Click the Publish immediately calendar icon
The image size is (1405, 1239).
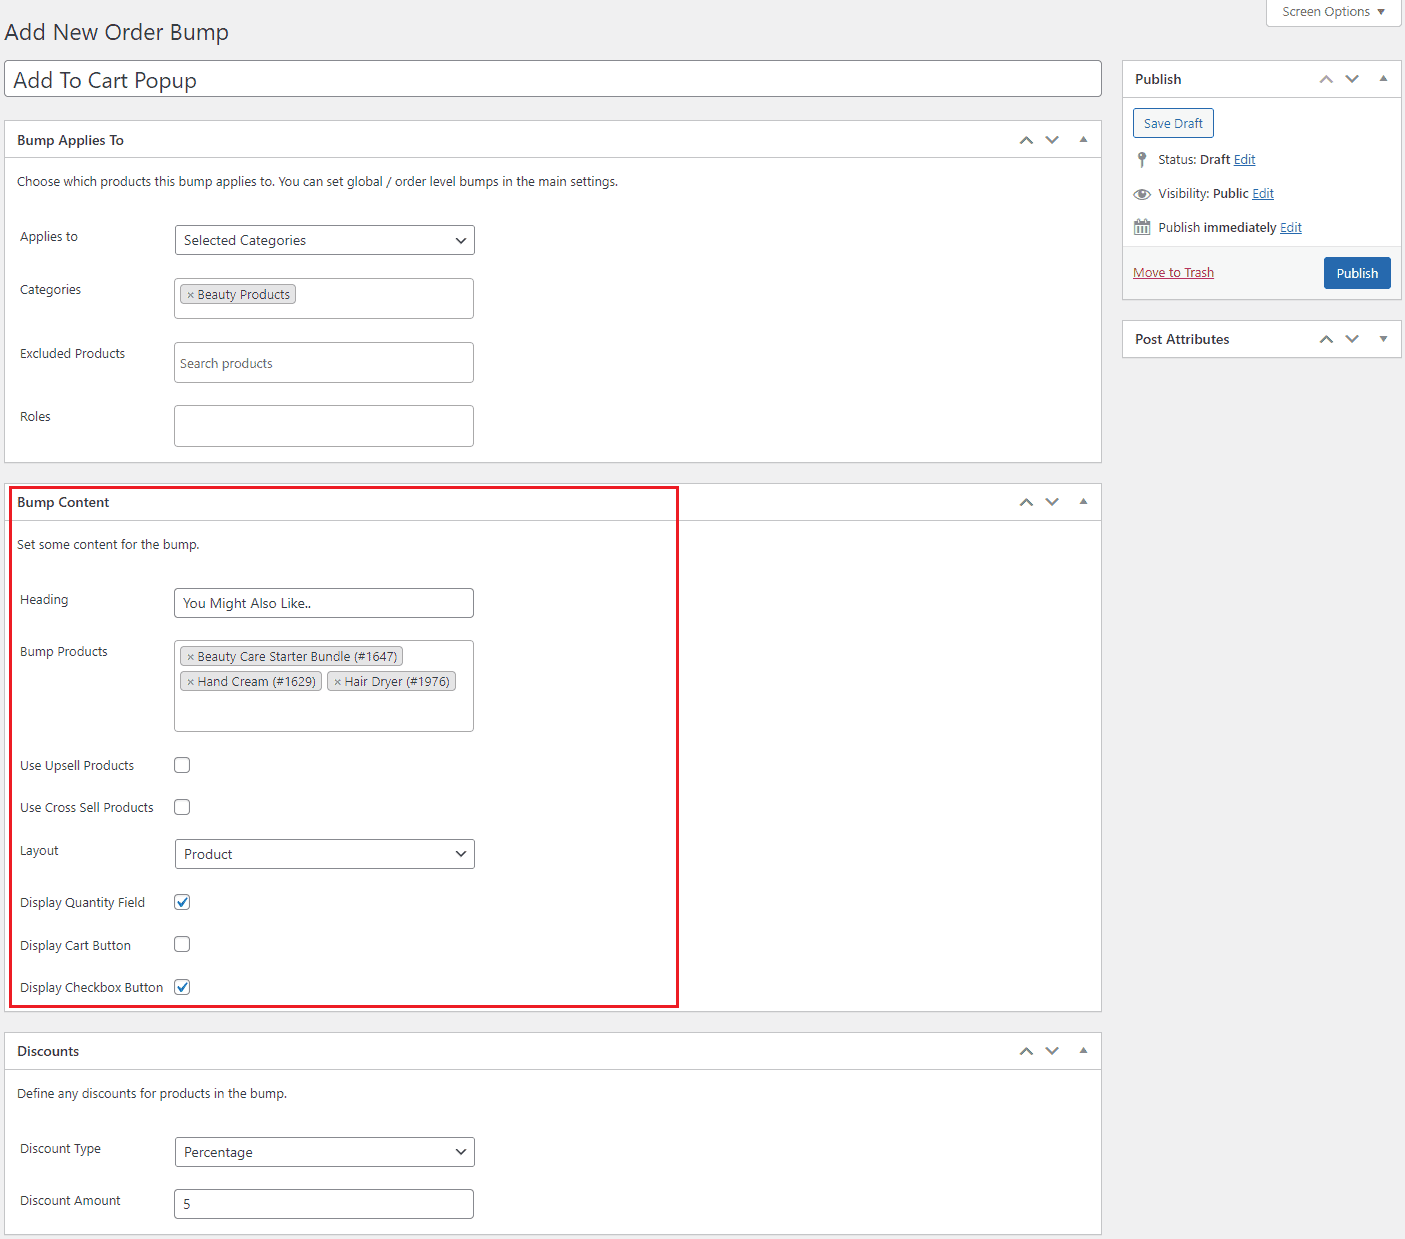click(x=1142, y=227)
